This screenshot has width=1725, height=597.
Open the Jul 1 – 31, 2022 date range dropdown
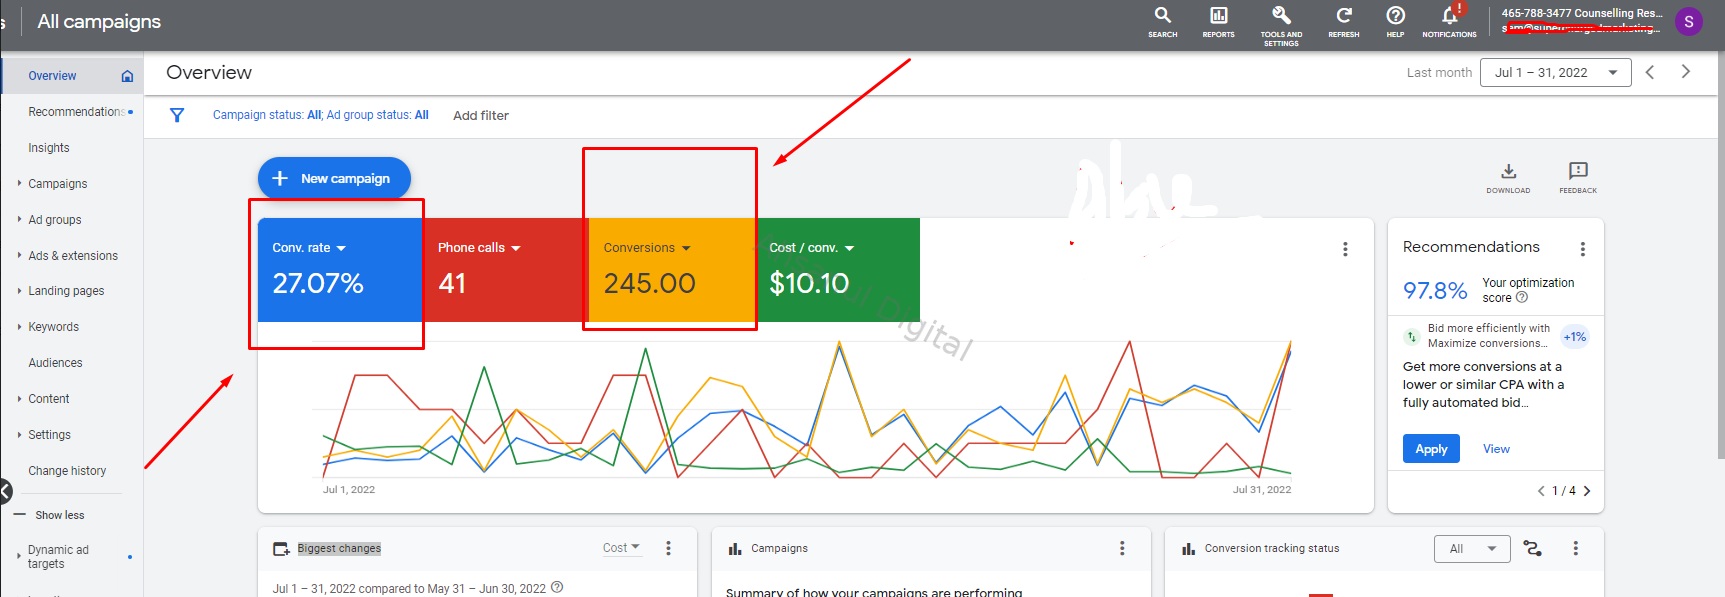(1555, 72)
